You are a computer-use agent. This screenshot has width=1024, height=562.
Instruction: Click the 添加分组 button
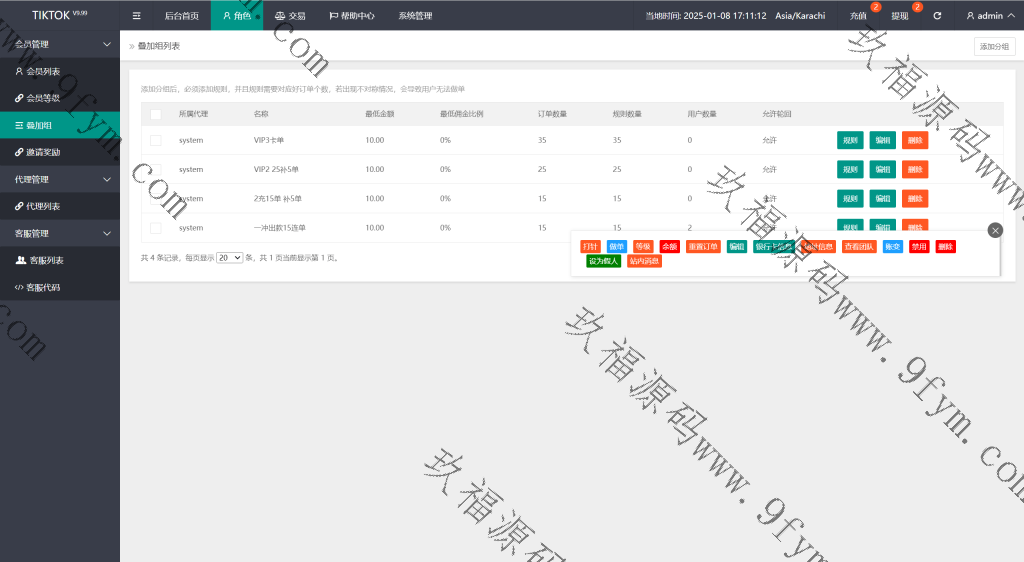pyautogui.click(x=994, y=47)
